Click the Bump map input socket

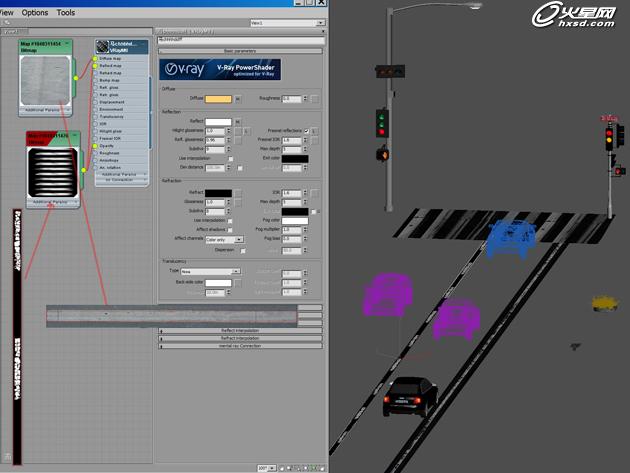[x=95, y=80]
